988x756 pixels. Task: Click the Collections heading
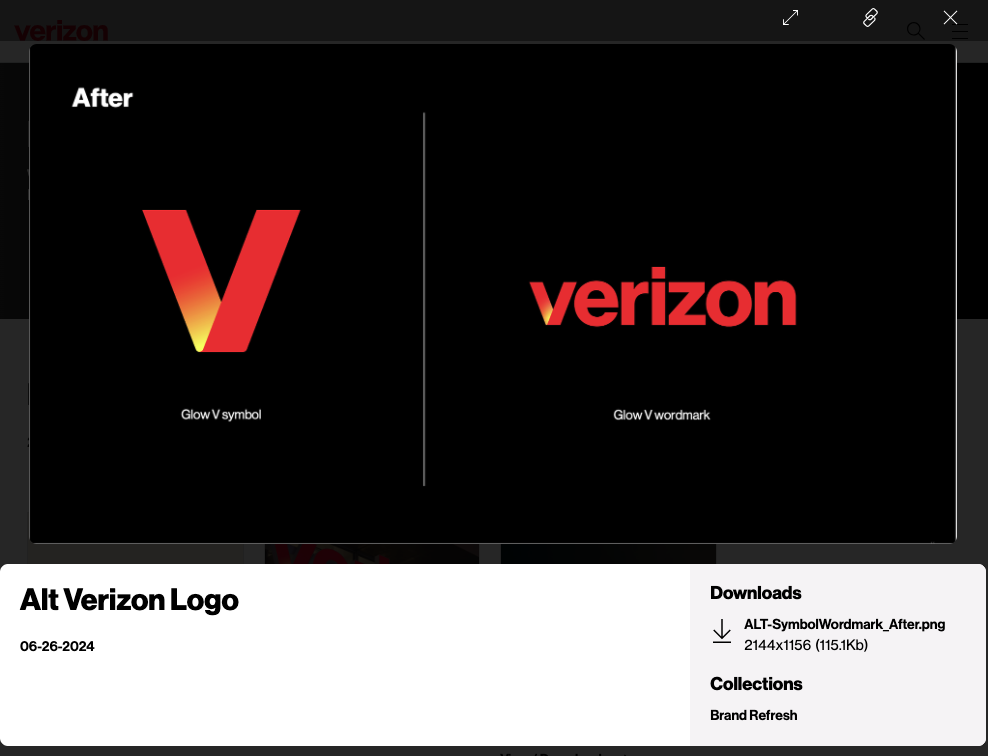[x=756, y=684]
